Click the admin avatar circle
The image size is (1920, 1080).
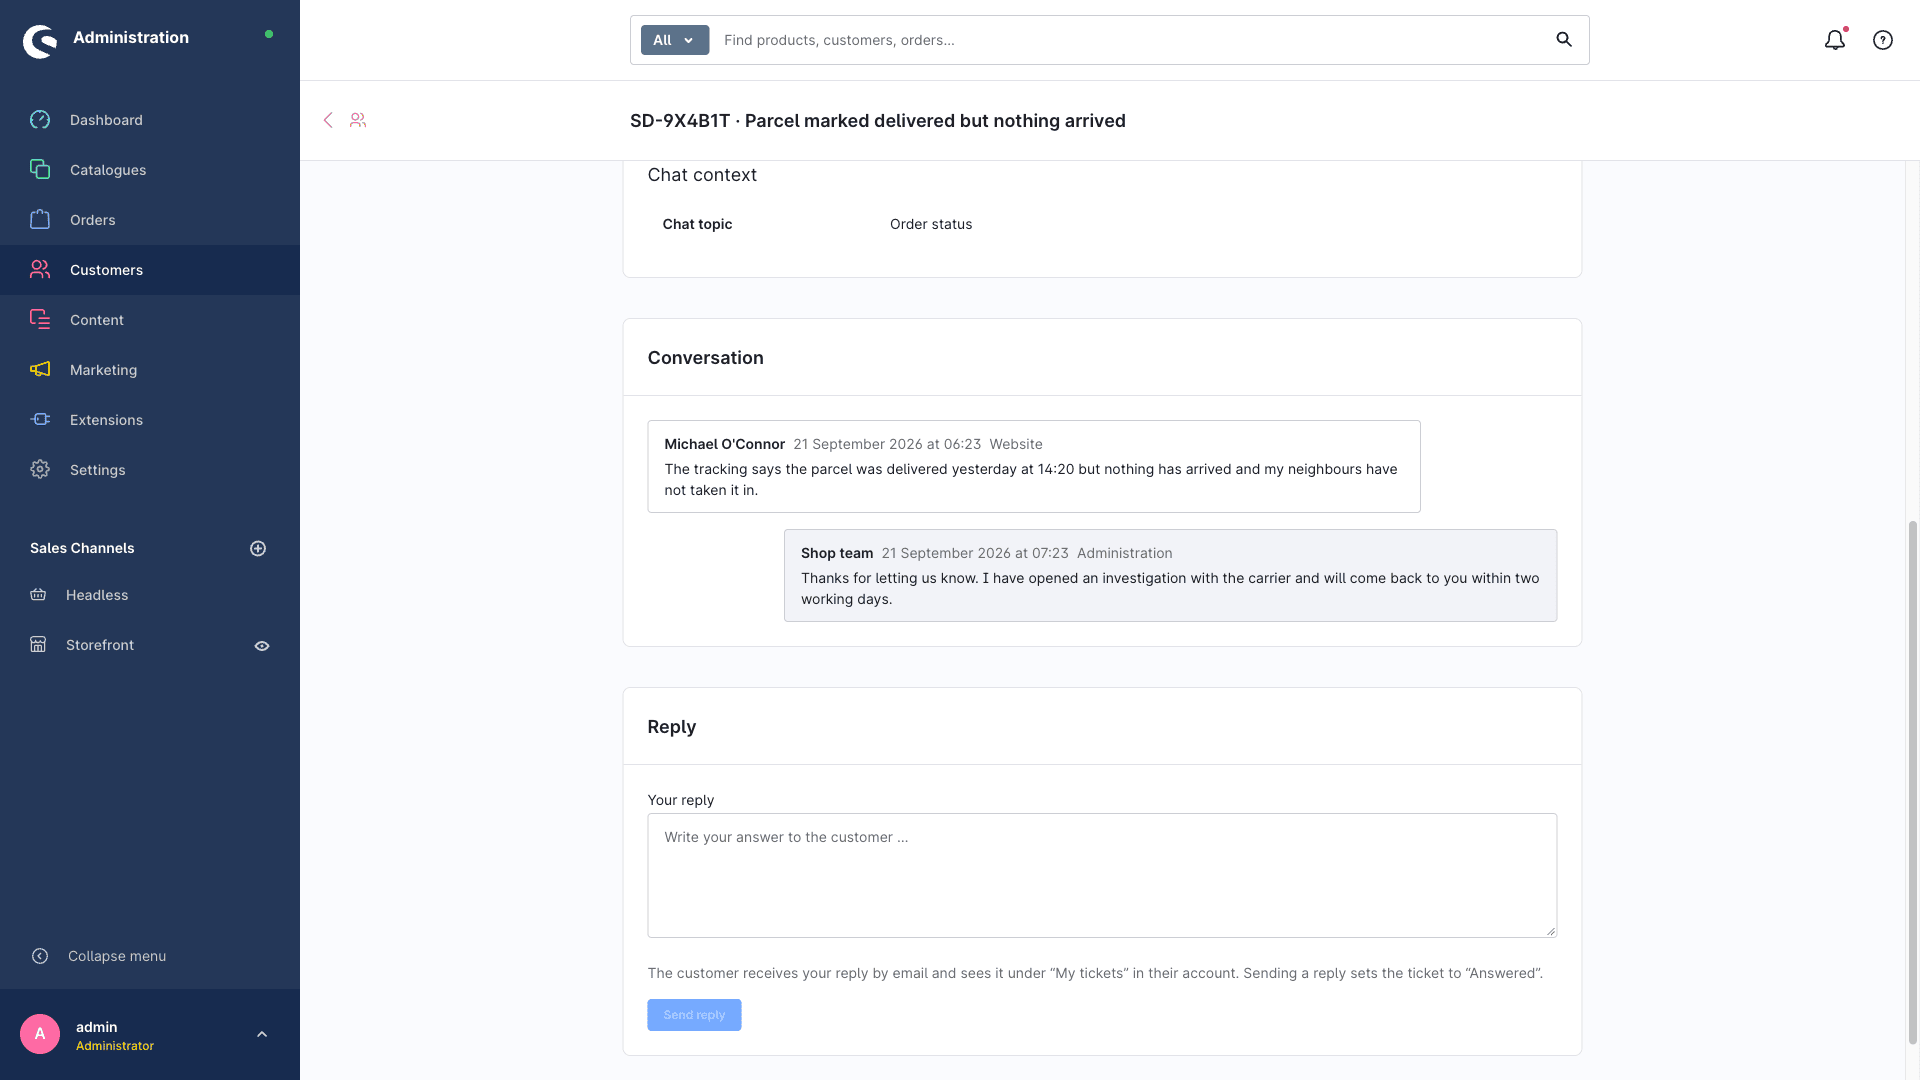pyautogui.click(x=40, y=1034)
